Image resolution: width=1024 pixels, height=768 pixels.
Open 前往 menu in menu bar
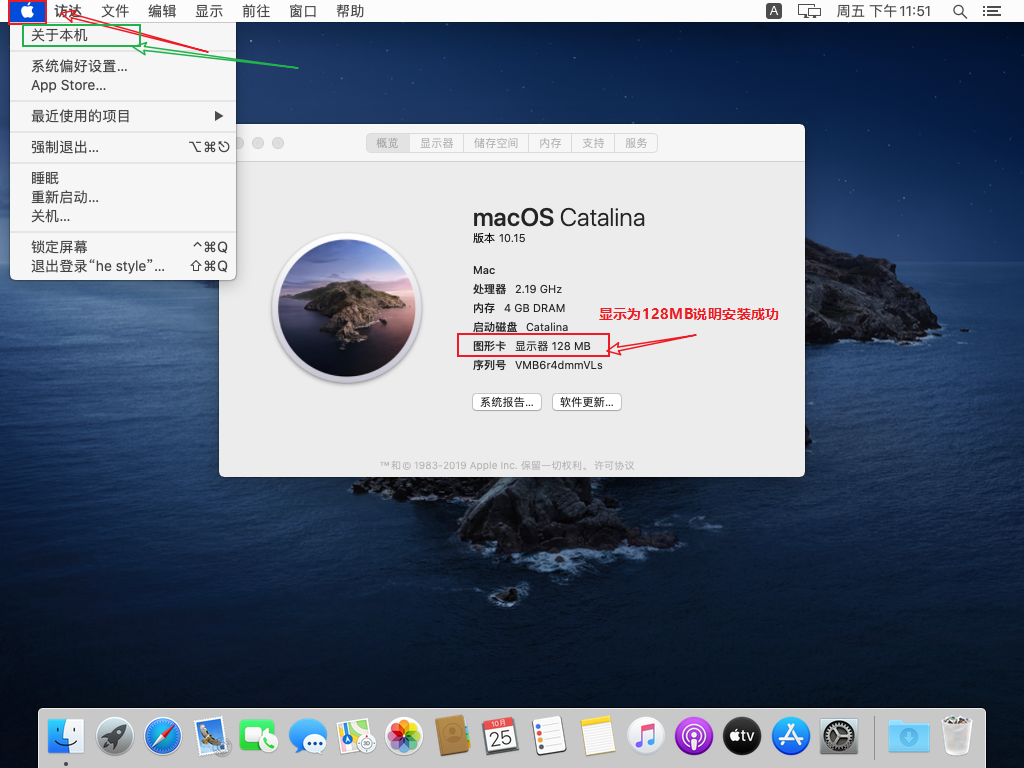coord(256,11)
